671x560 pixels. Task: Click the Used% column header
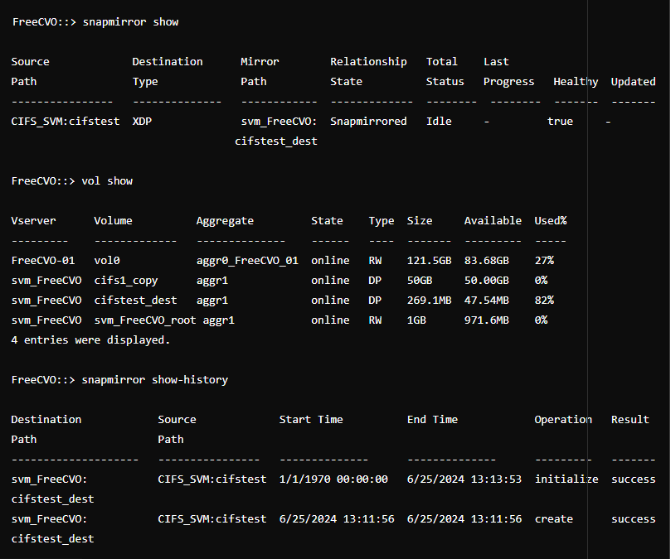550,221
